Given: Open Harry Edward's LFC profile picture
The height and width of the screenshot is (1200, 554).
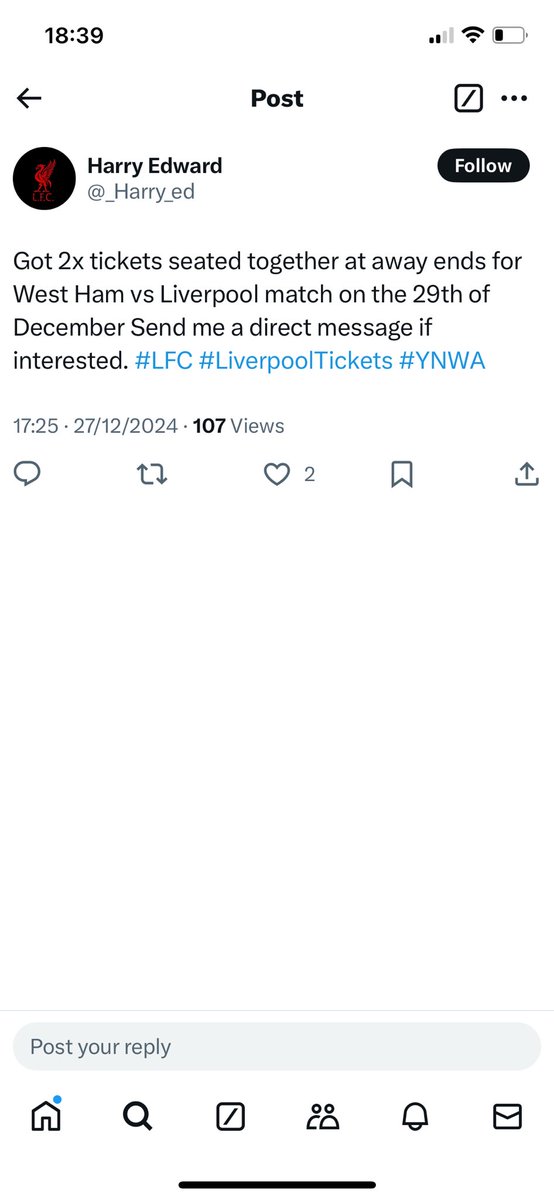Looking at the screenshot, I should (x=44, y=179).
